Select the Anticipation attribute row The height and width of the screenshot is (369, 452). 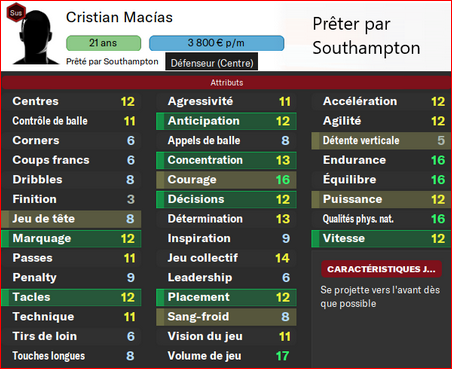(x=226, y=121)
